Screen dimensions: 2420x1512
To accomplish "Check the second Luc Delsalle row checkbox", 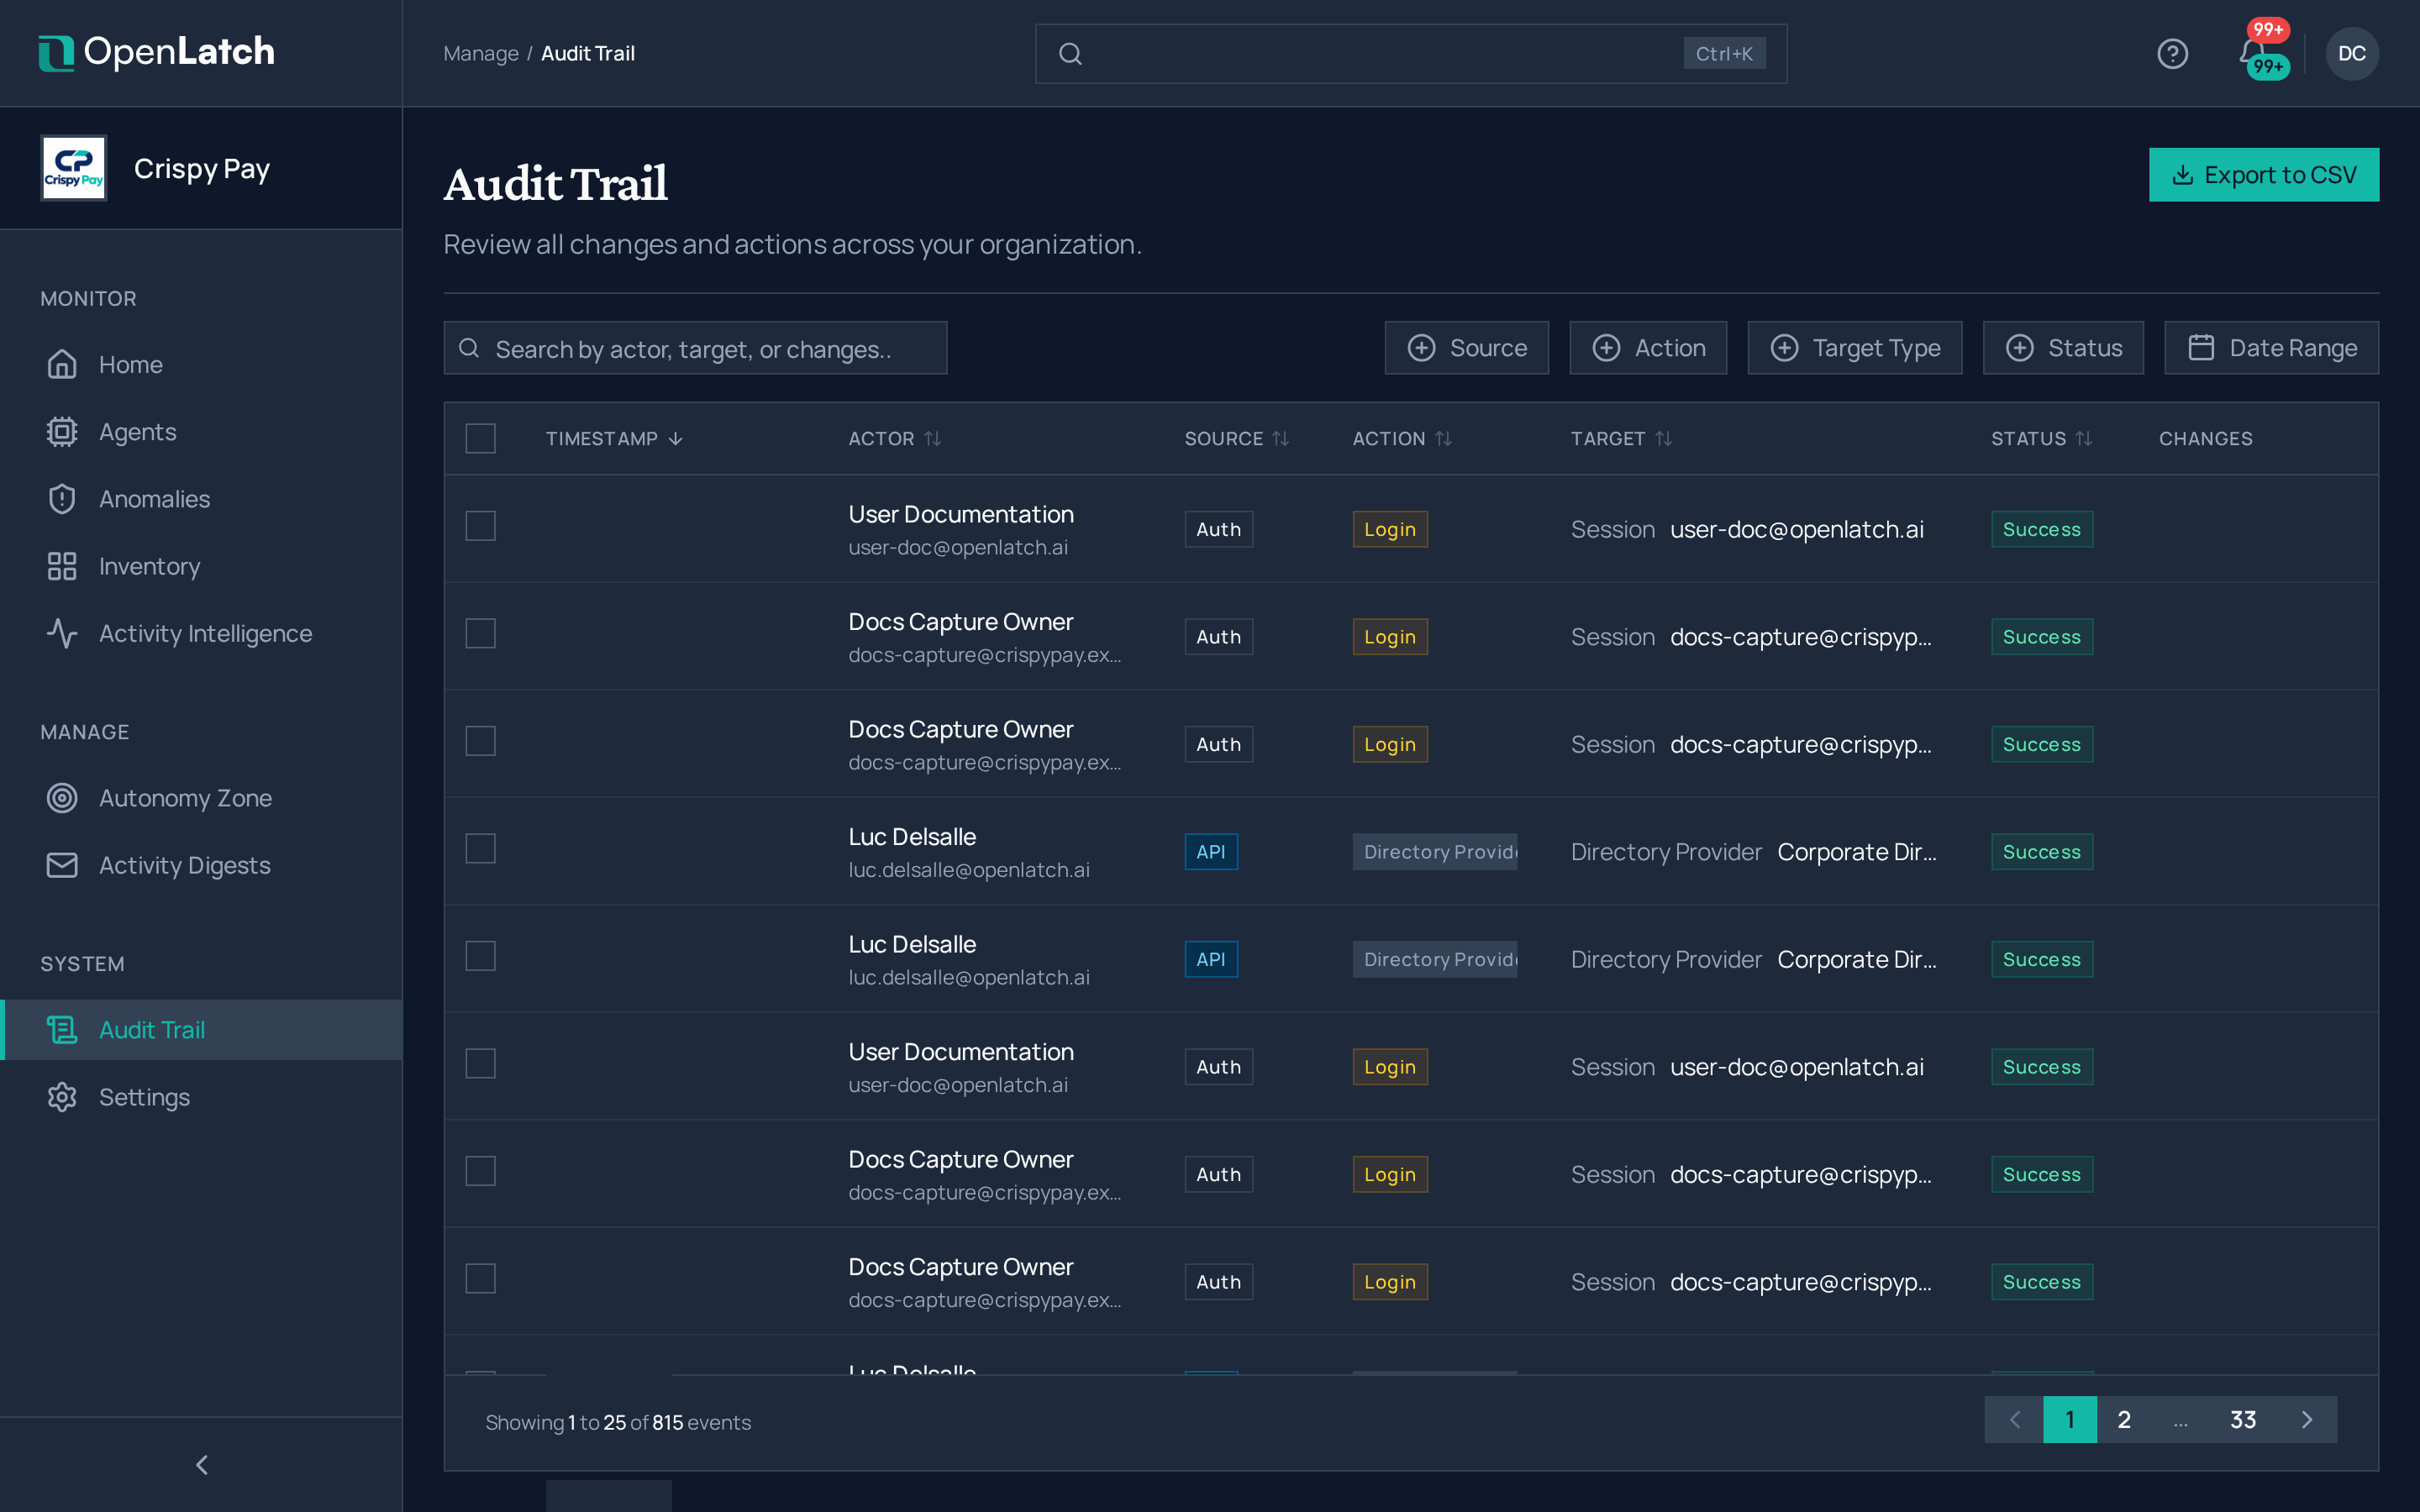I will coord(480,956).
